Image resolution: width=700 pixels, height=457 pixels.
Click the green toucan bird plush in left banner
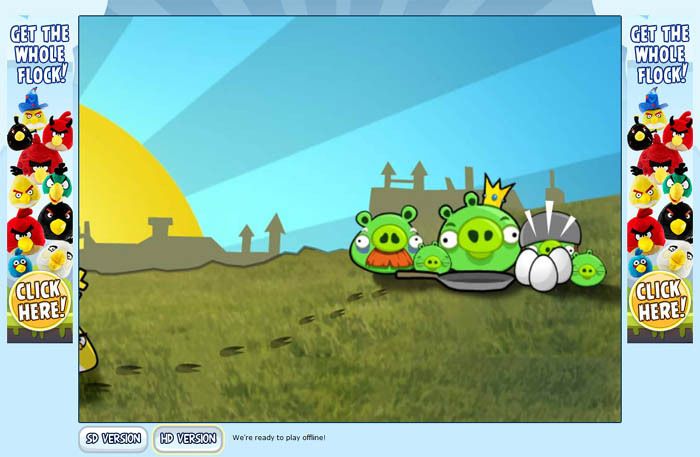(58, 187)
